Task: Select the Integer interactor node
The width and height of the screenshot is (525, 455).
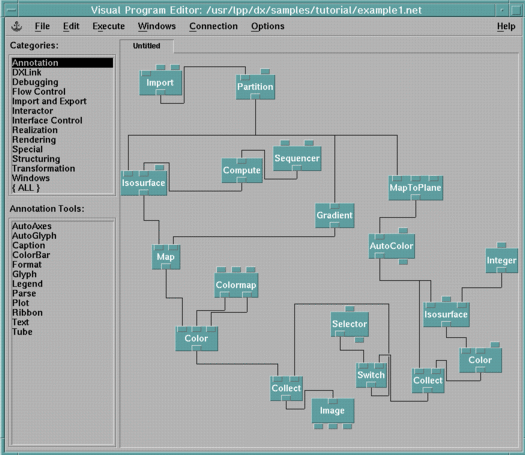Action: click(502, 260)
